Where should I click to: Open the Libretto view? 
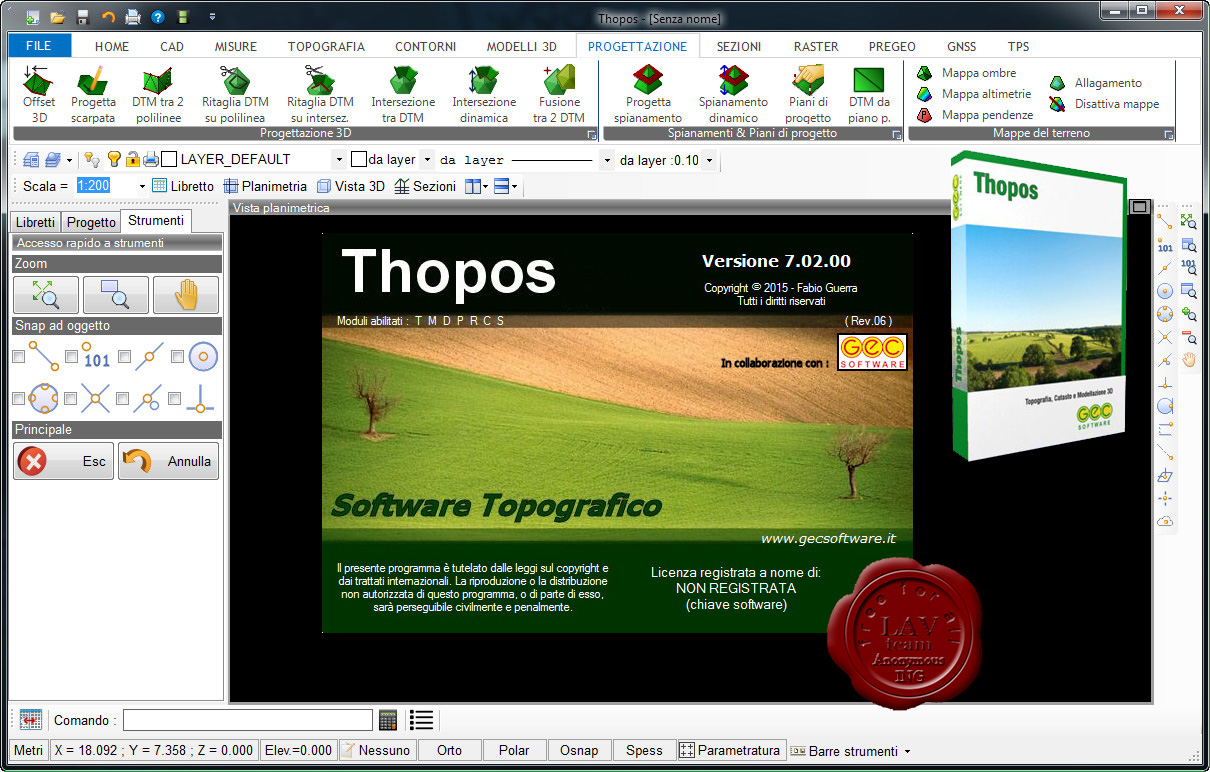pyautogui.click(x=183, y=186)
